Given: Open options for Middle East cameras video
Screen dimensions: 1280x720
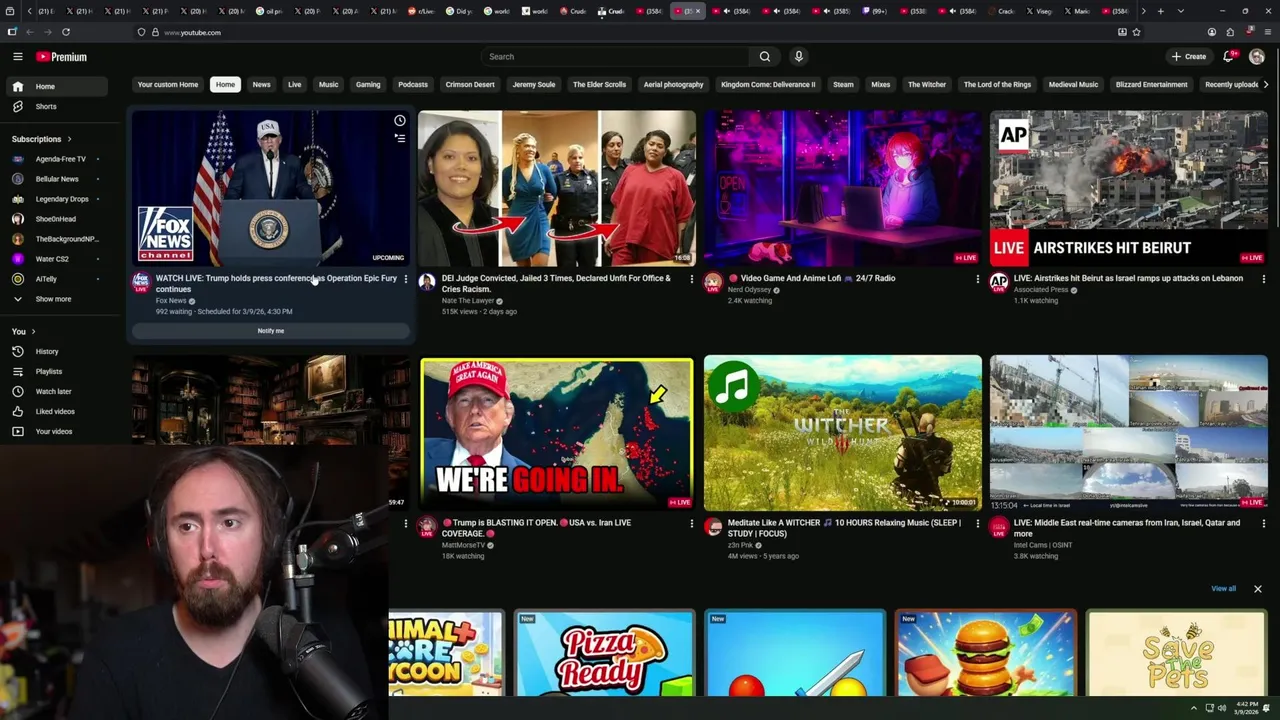Looking at the screenshot, I should [x=1263, y=523].
